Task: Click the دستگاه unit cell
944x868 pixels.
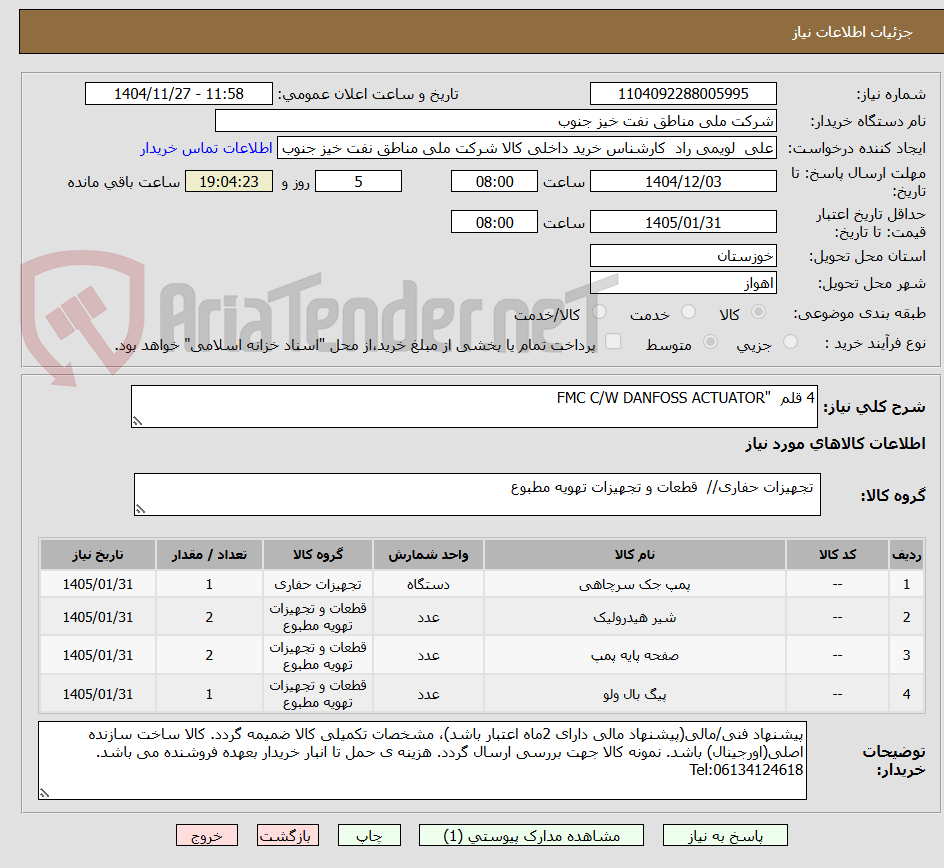Action: (x=428, y=584)
